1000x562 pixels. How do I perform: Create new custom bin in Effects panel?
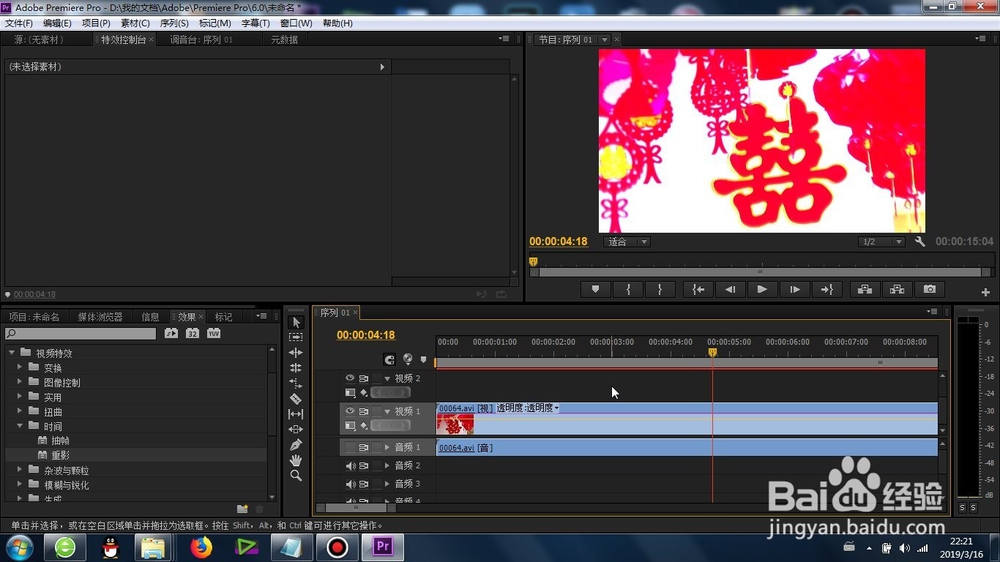click(x=242, y=508)
